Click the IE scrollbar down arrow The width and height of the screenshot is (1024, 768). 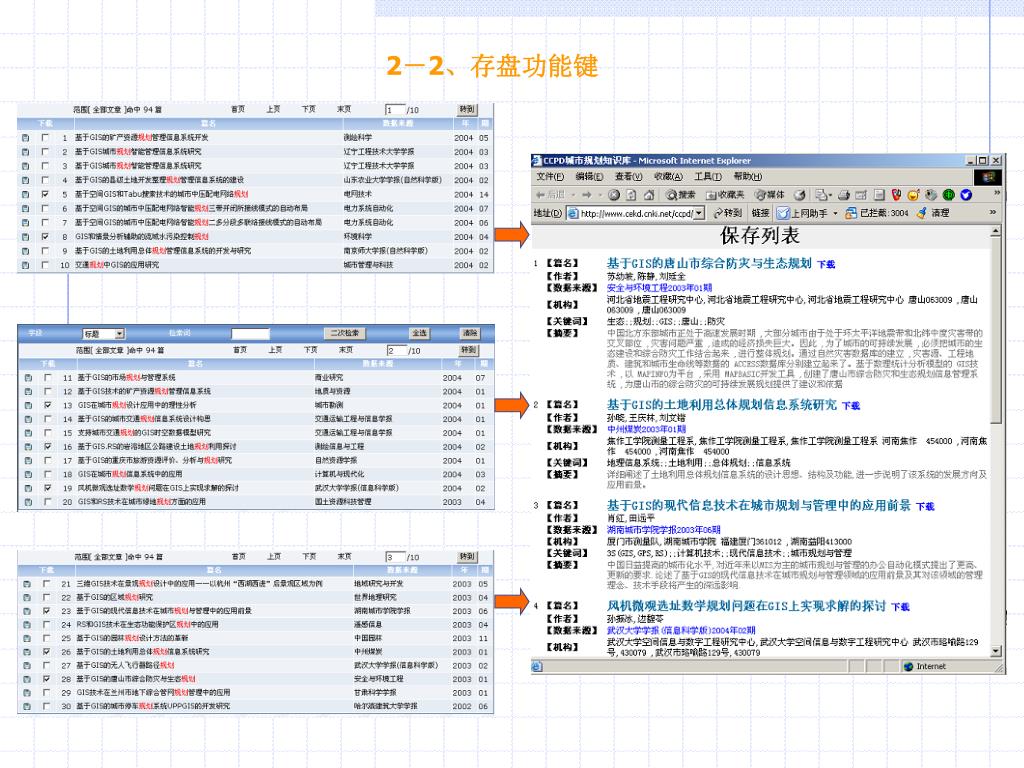996,651
